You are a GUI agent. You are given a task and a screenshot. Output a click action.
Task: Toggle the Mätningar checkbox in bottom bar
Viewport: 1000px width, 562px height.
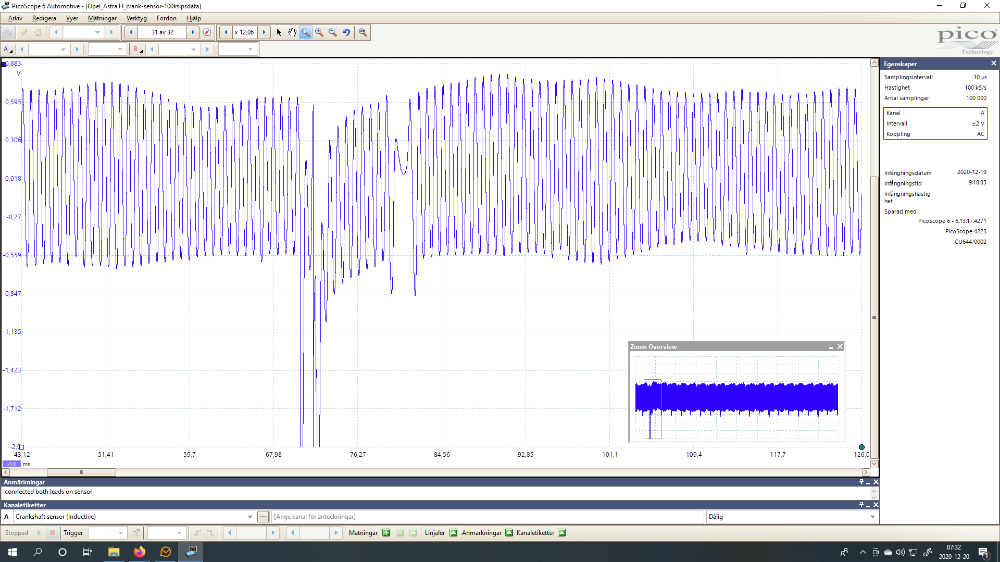tap(385, 533)
